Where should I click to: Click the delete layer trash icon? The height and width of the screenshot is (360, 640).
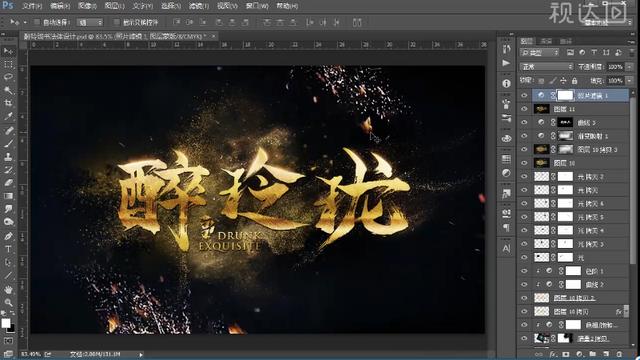tap(619, 354)
